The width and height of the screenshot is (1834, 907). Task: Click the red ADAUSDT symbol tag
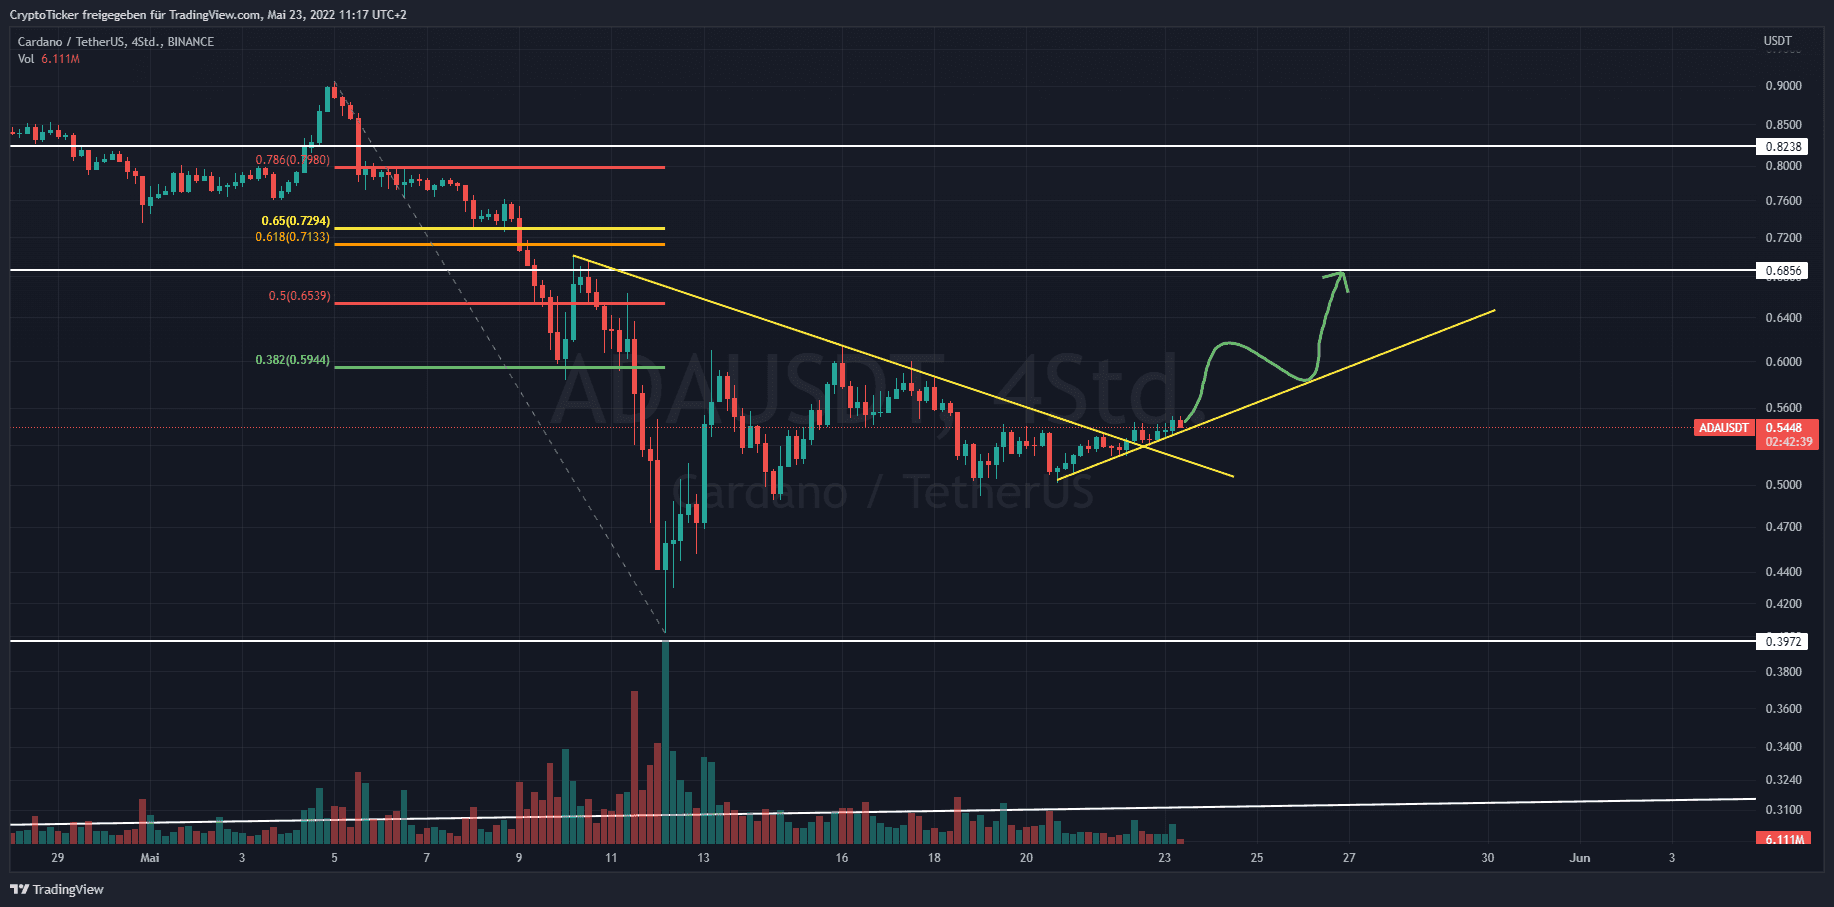pyautogui.click(x=1724, y=428)
